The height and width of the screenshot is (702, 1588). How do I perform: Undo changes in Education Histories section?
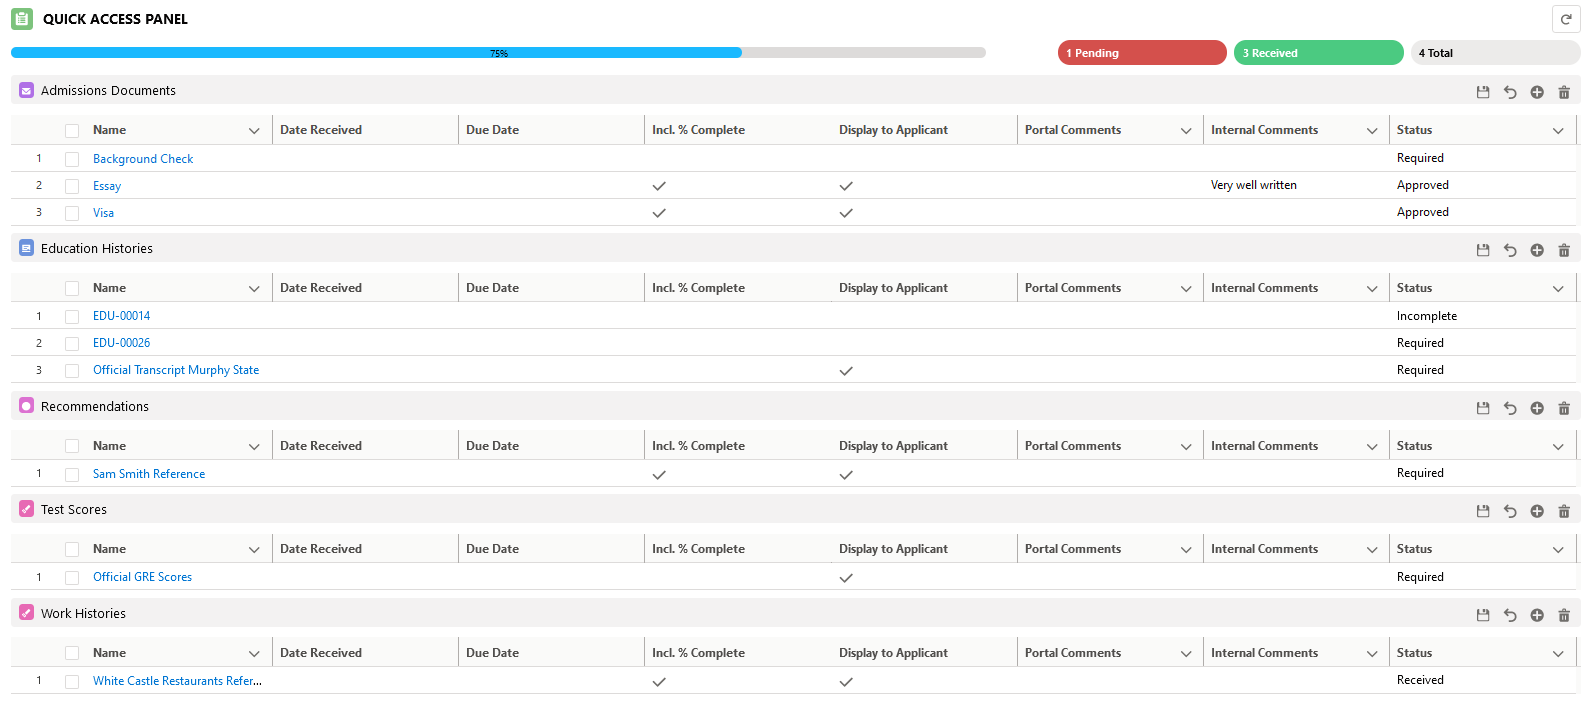click(1510, 250)
